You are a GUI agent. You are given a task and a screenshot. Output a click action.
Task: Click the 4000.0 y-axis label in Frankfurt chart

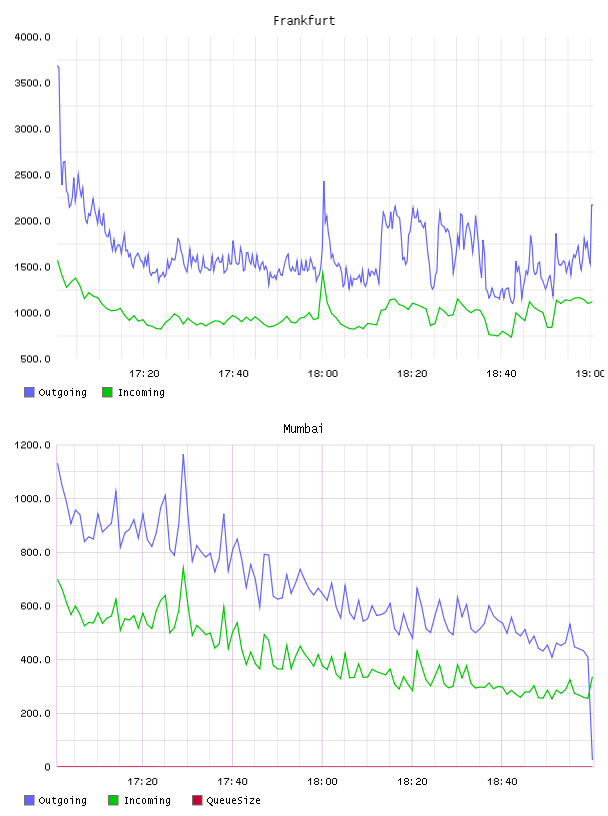pos(32,37)
